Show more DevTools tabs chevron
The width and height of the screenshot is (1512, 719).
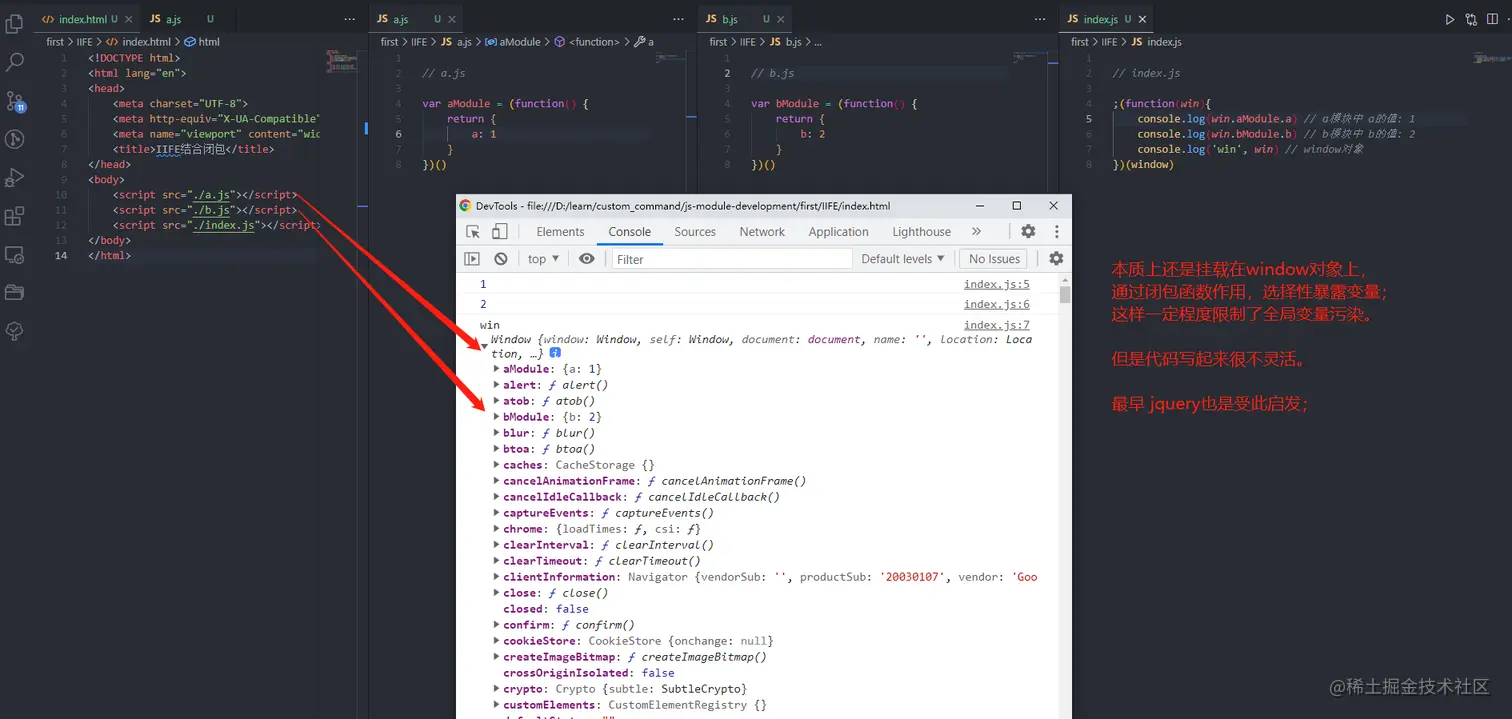[x=976, y=231]
